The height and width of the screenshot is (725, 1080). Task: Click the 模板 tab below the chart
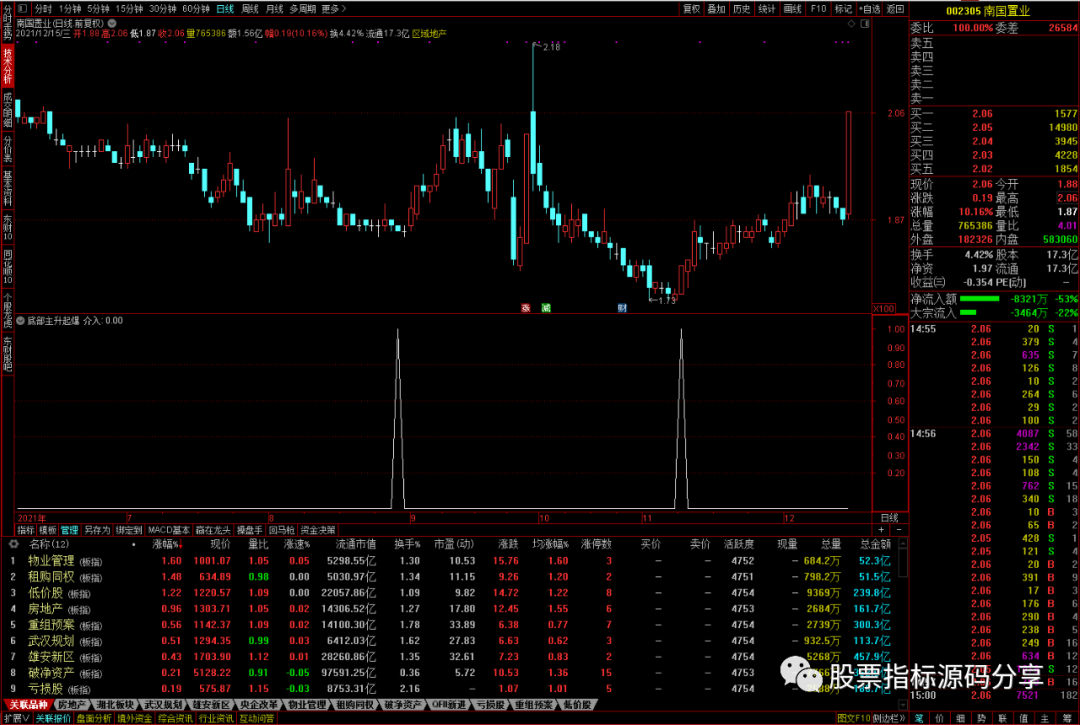tap(48, 530)
